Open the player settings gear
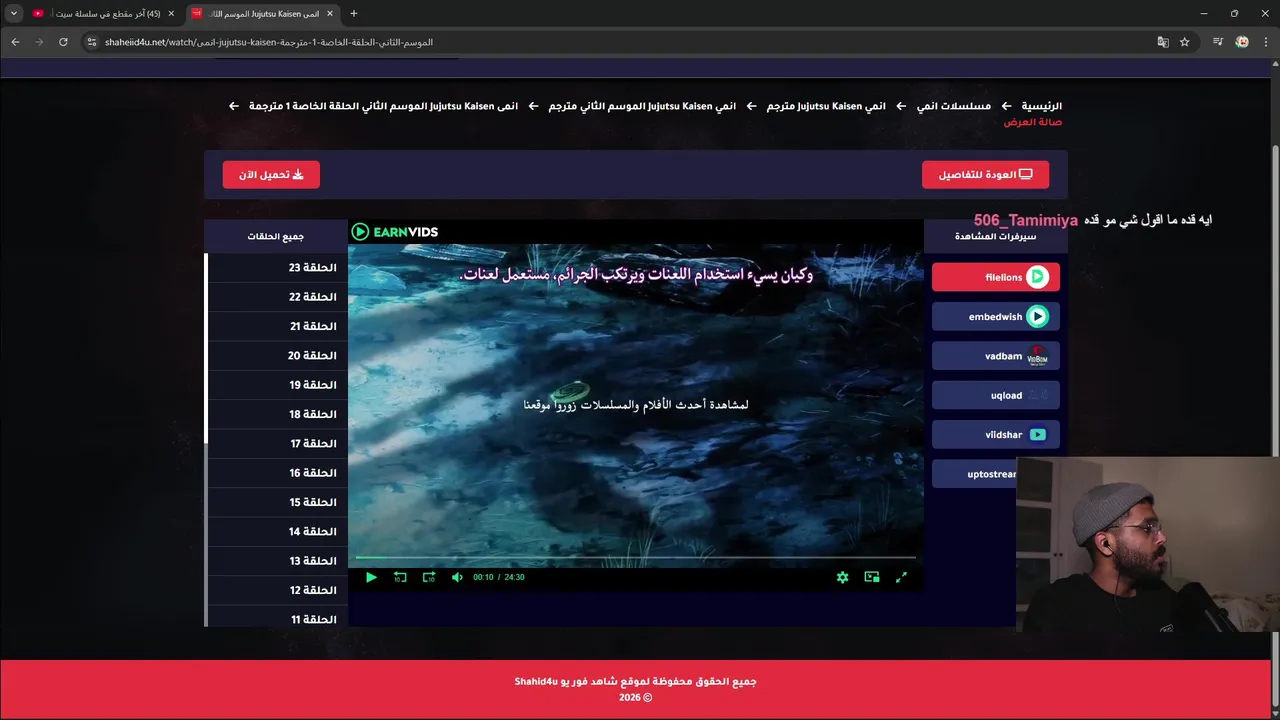1280x720 pixels. click(x=842, y=577)
